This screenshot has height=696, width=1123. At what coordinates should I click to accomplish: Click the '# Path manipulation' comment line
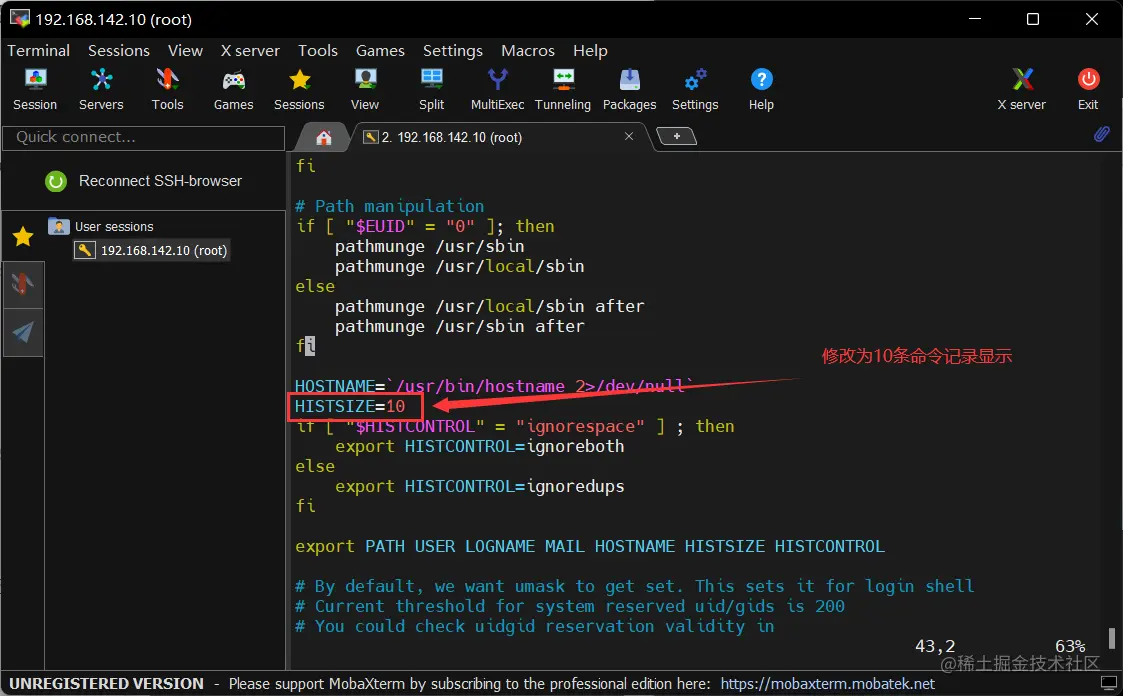tap(390, 206)
